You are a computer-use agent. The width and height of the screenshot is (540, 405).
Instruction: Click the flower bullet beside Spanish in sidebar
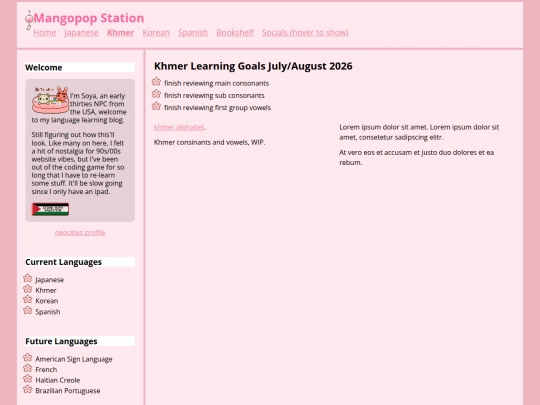pos(28,310)
